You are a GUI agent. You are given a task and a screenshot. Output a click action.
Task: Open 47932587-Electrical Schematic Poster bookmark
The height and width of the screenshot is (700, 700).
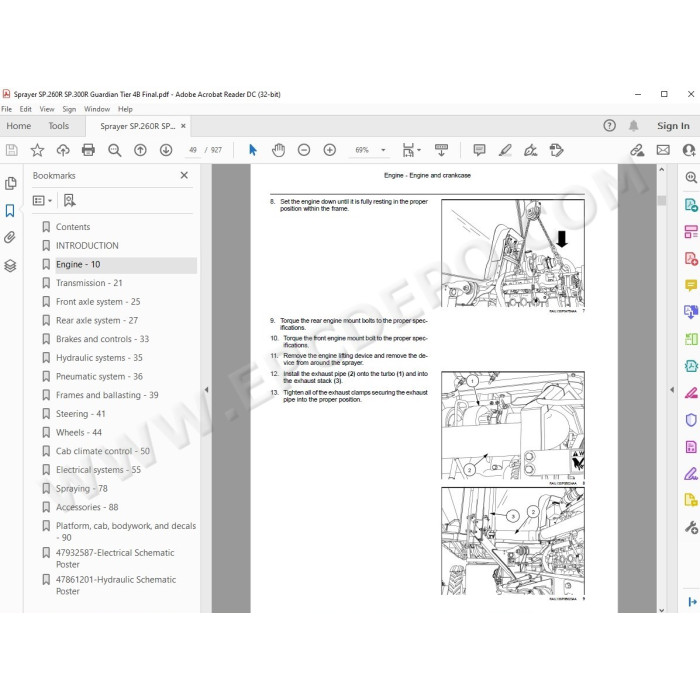tap(115, 558)
